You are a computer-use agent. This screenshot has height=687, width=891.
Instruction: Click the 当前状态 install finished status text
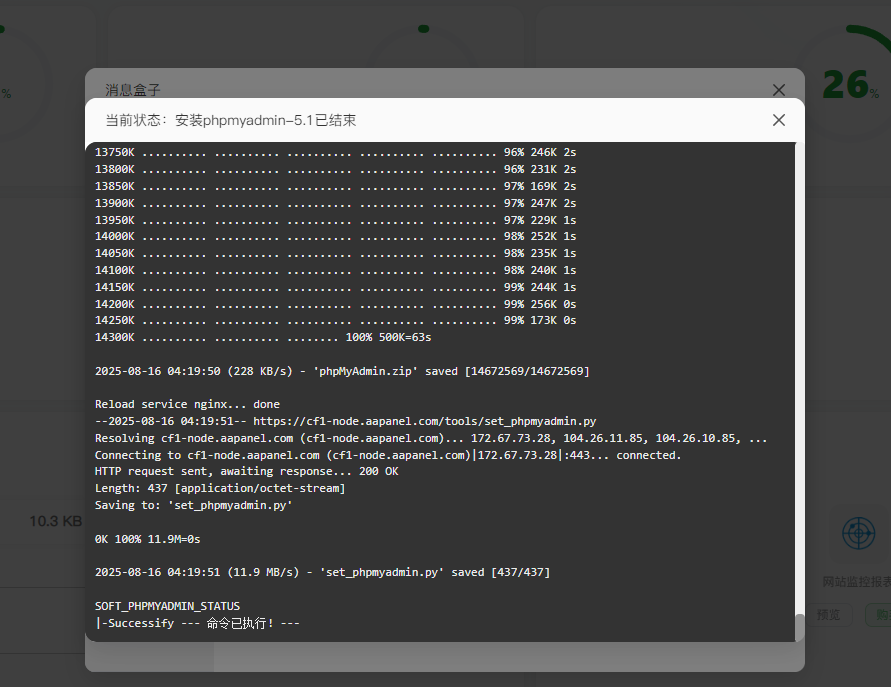[x=231, y=120]
